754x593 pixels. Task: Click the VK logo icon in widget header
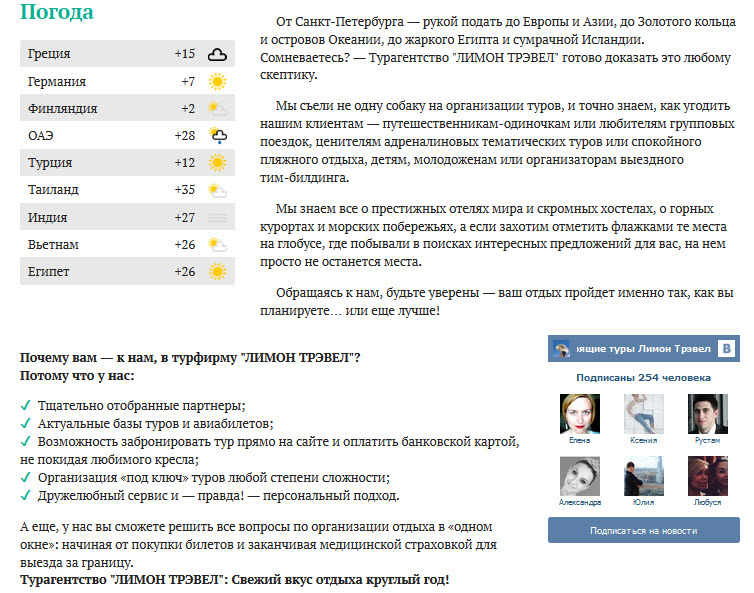(727, 348)
